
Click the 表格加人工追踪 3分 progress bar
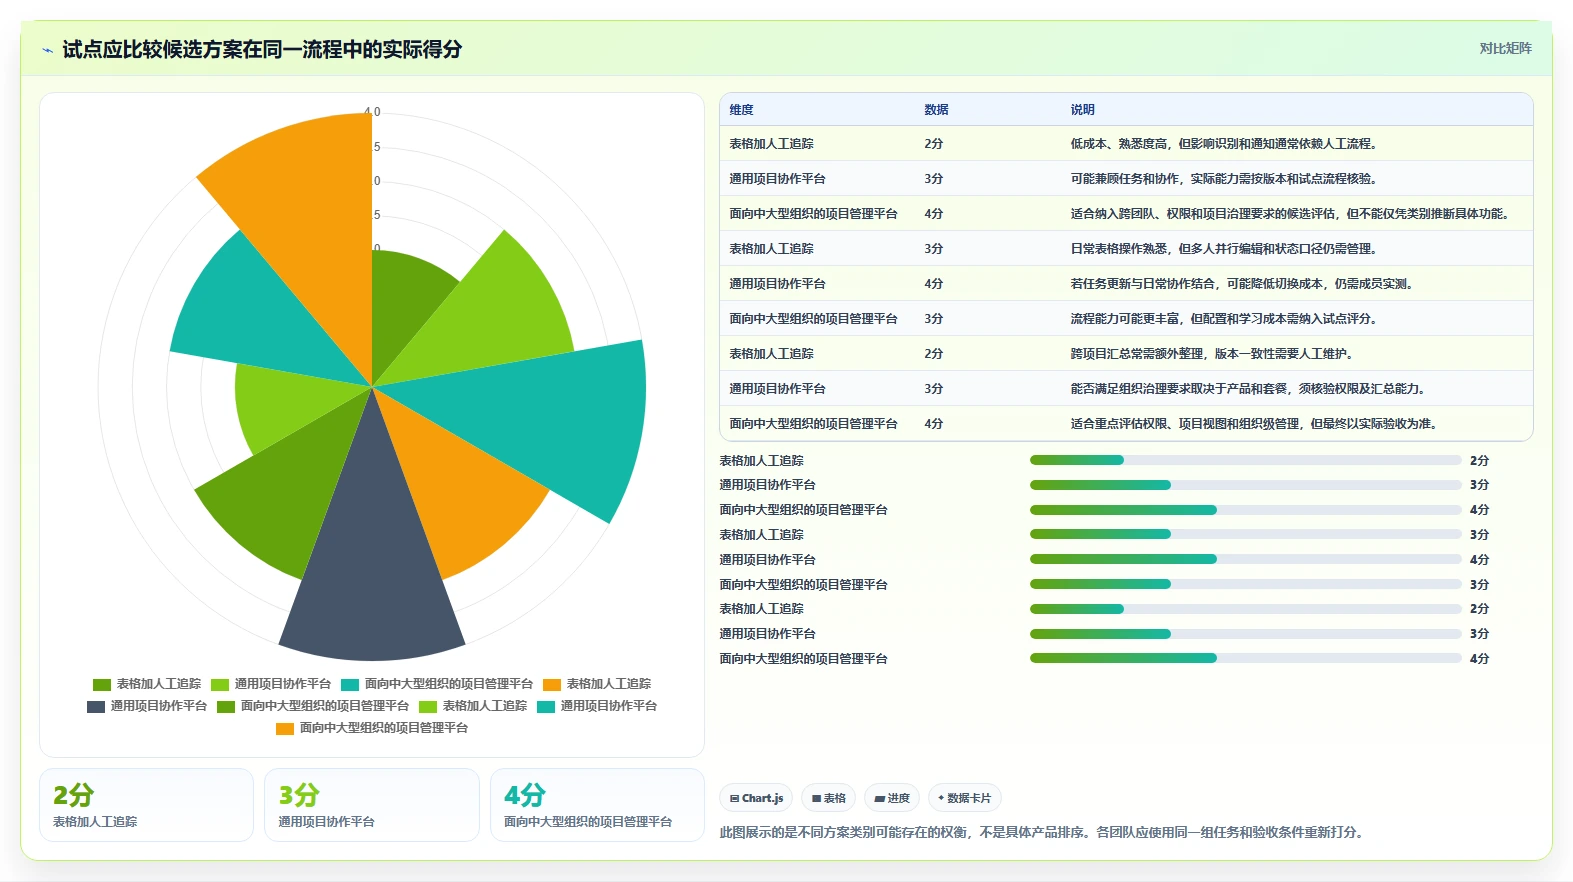coord(1245,535)
